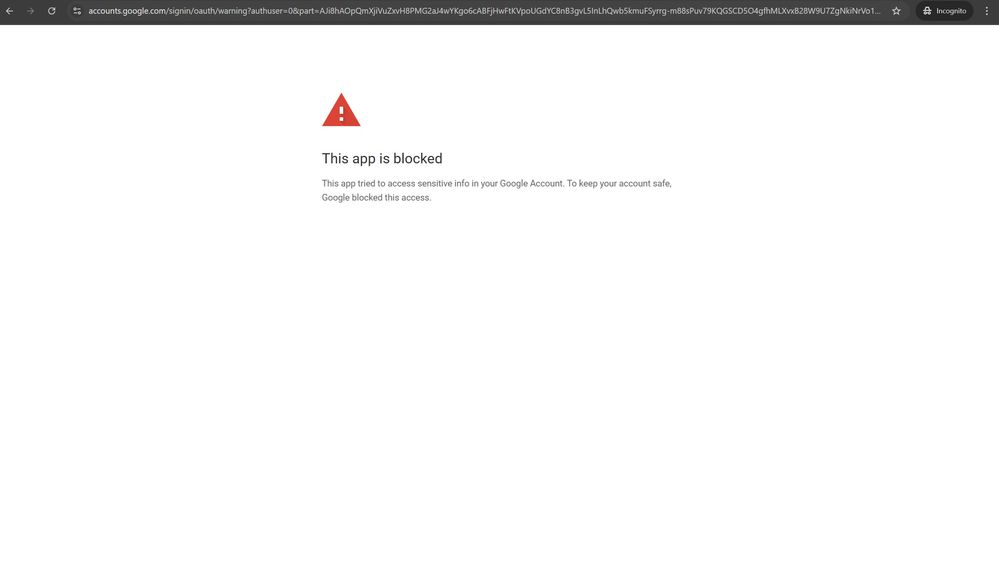Go back to the previous page
Viewport: 999px width, 568px height.
click(x=10, y=11)
